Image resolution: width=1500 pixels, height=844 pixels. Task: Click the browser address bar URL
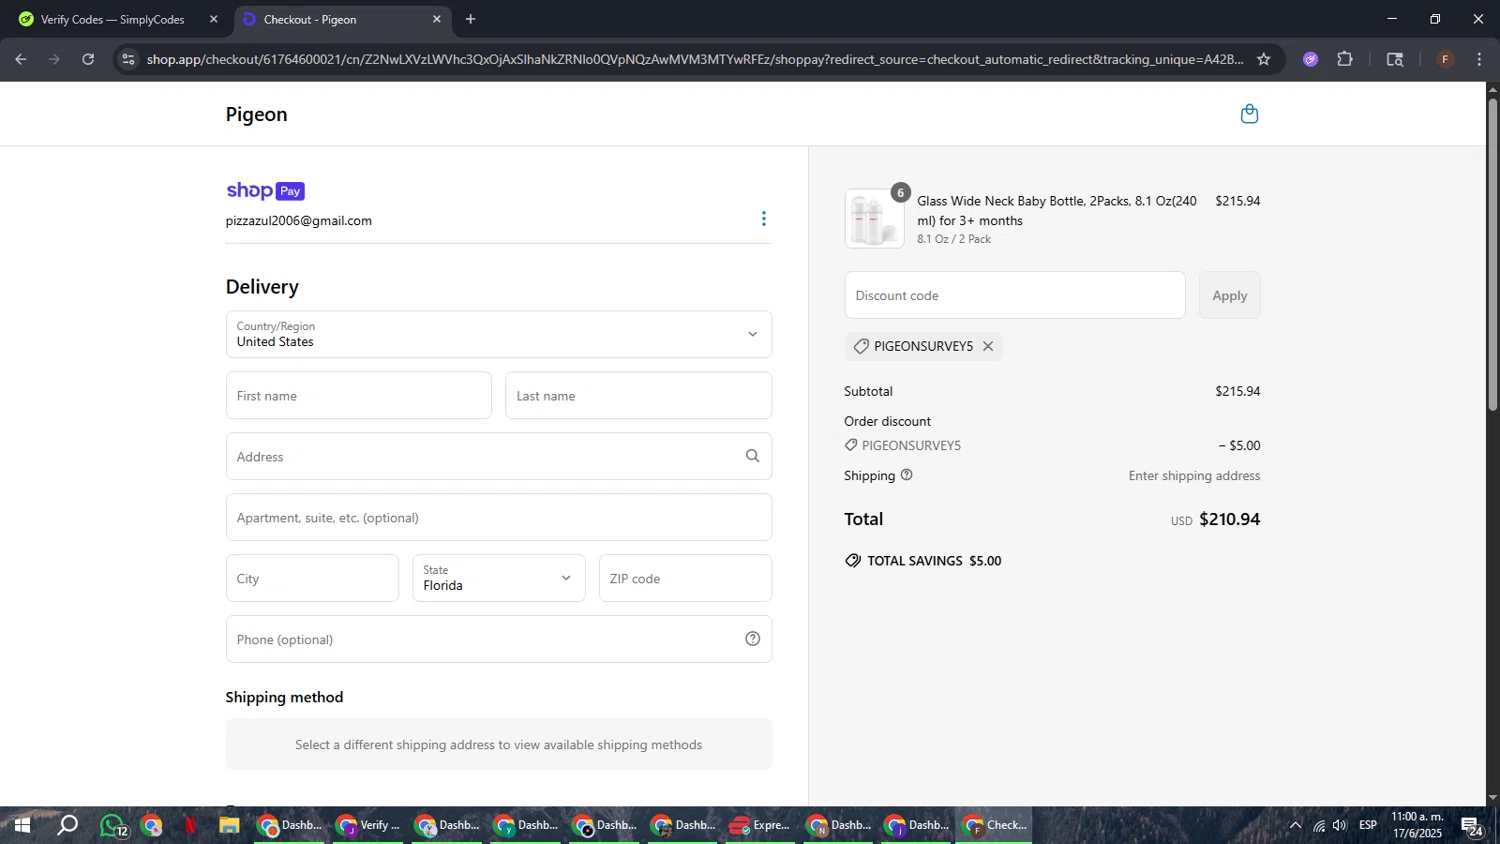click(x=695, y=59)
